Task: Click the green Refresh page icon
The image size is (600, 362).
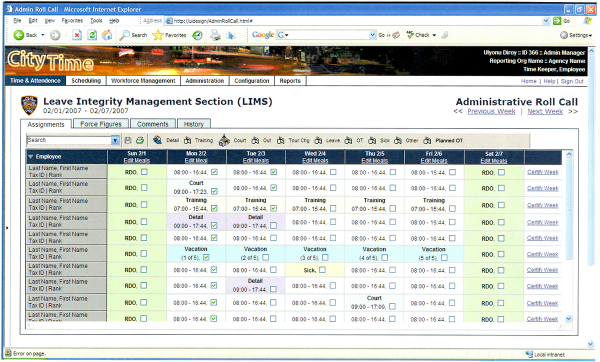Action: 92,35
